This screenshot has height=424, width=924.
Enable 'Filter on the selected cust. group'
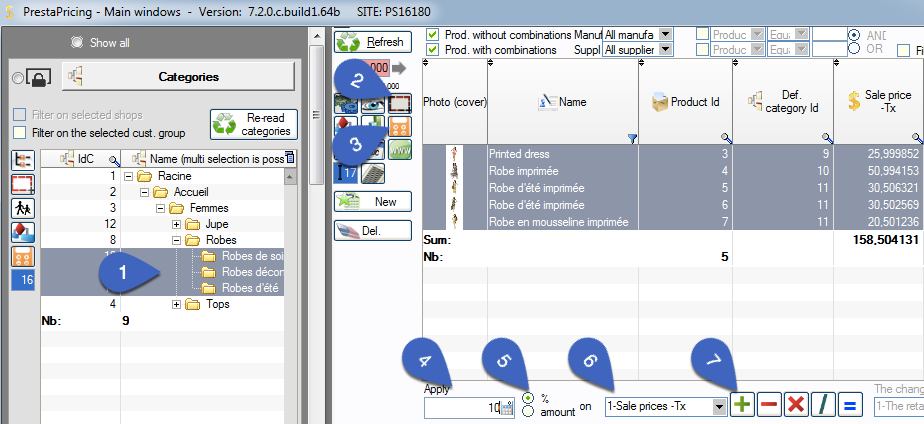coord(19,132)
